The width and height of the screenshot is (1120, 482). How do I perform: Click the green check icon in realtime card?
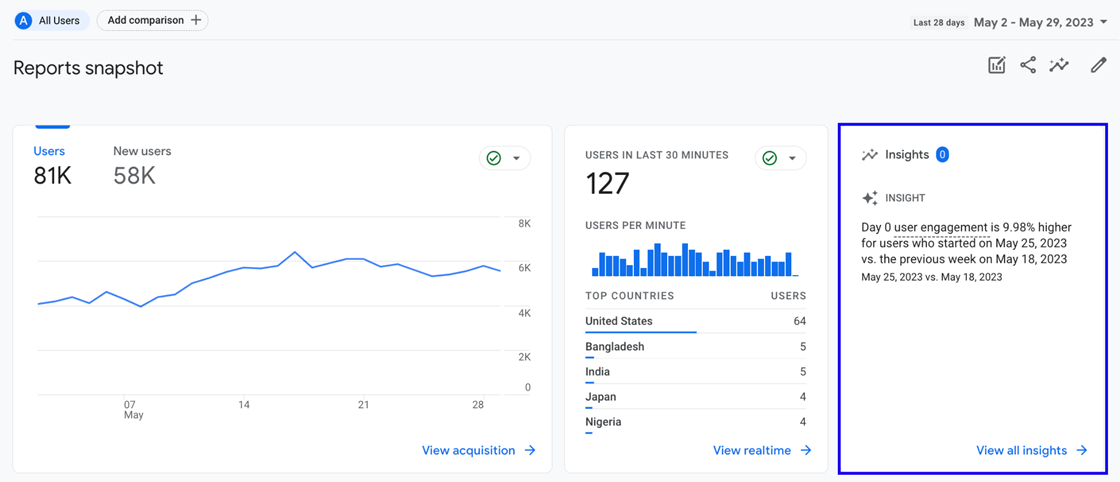(769, 158)
